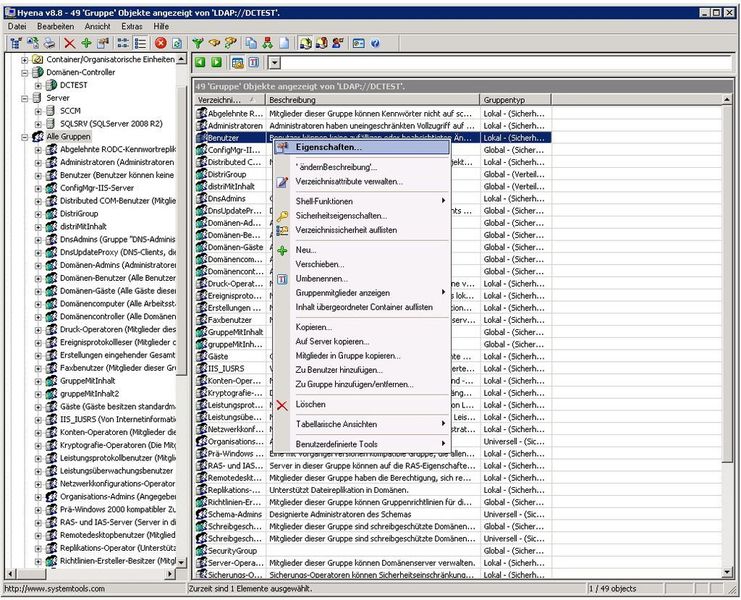Click the tree panel scroll down arrow

point(181,562)
